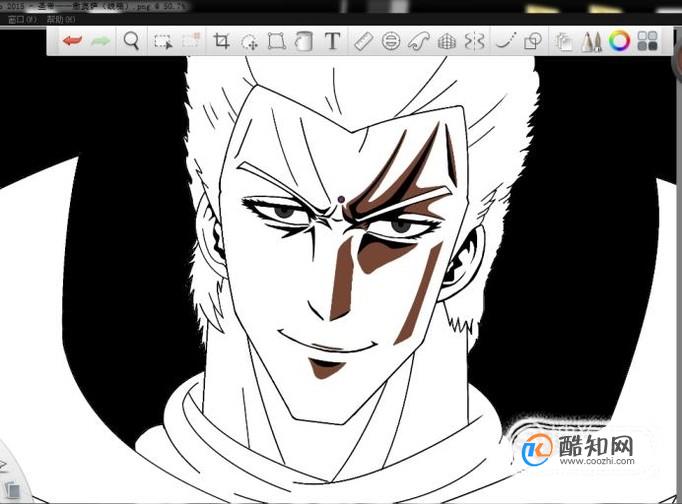682x504 pixels.
Task: Toggle the Ruler guide
Action: click(x=363, y=41)
